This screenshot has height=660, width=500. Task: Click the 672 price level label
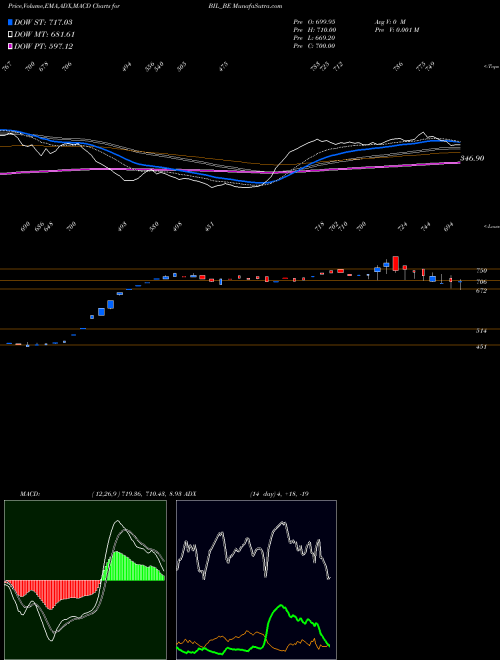[482, 291]
